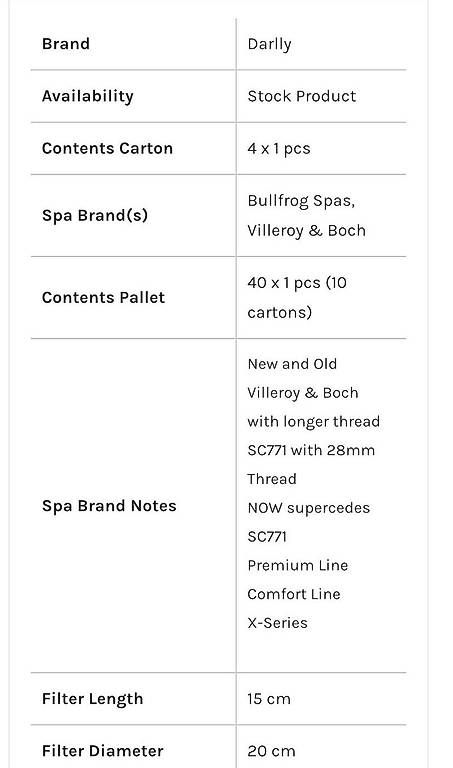453x768 pixels.
Task: Select the Stock Product value
Action: point(302,96)
